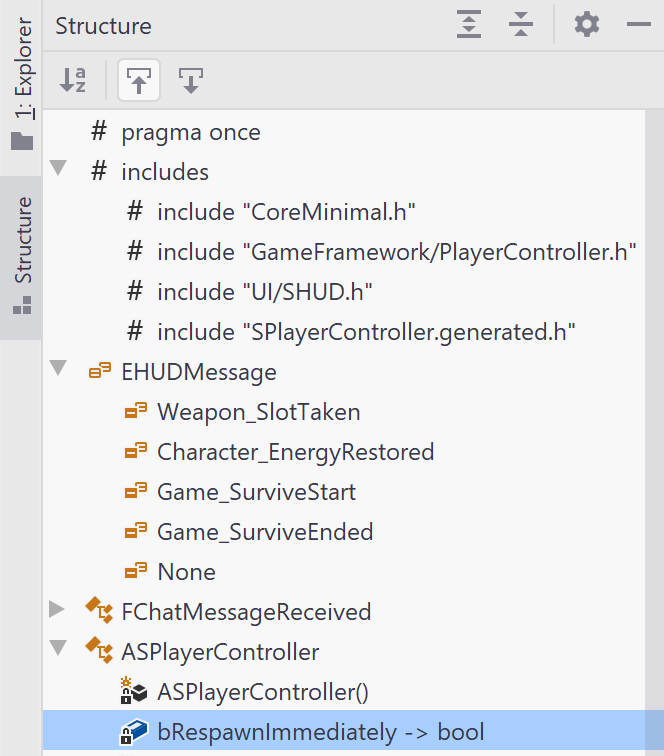Toggle Sort Alphabetically in Structure toolbar
Screen dimensions: 664x756
pos(73,81)
